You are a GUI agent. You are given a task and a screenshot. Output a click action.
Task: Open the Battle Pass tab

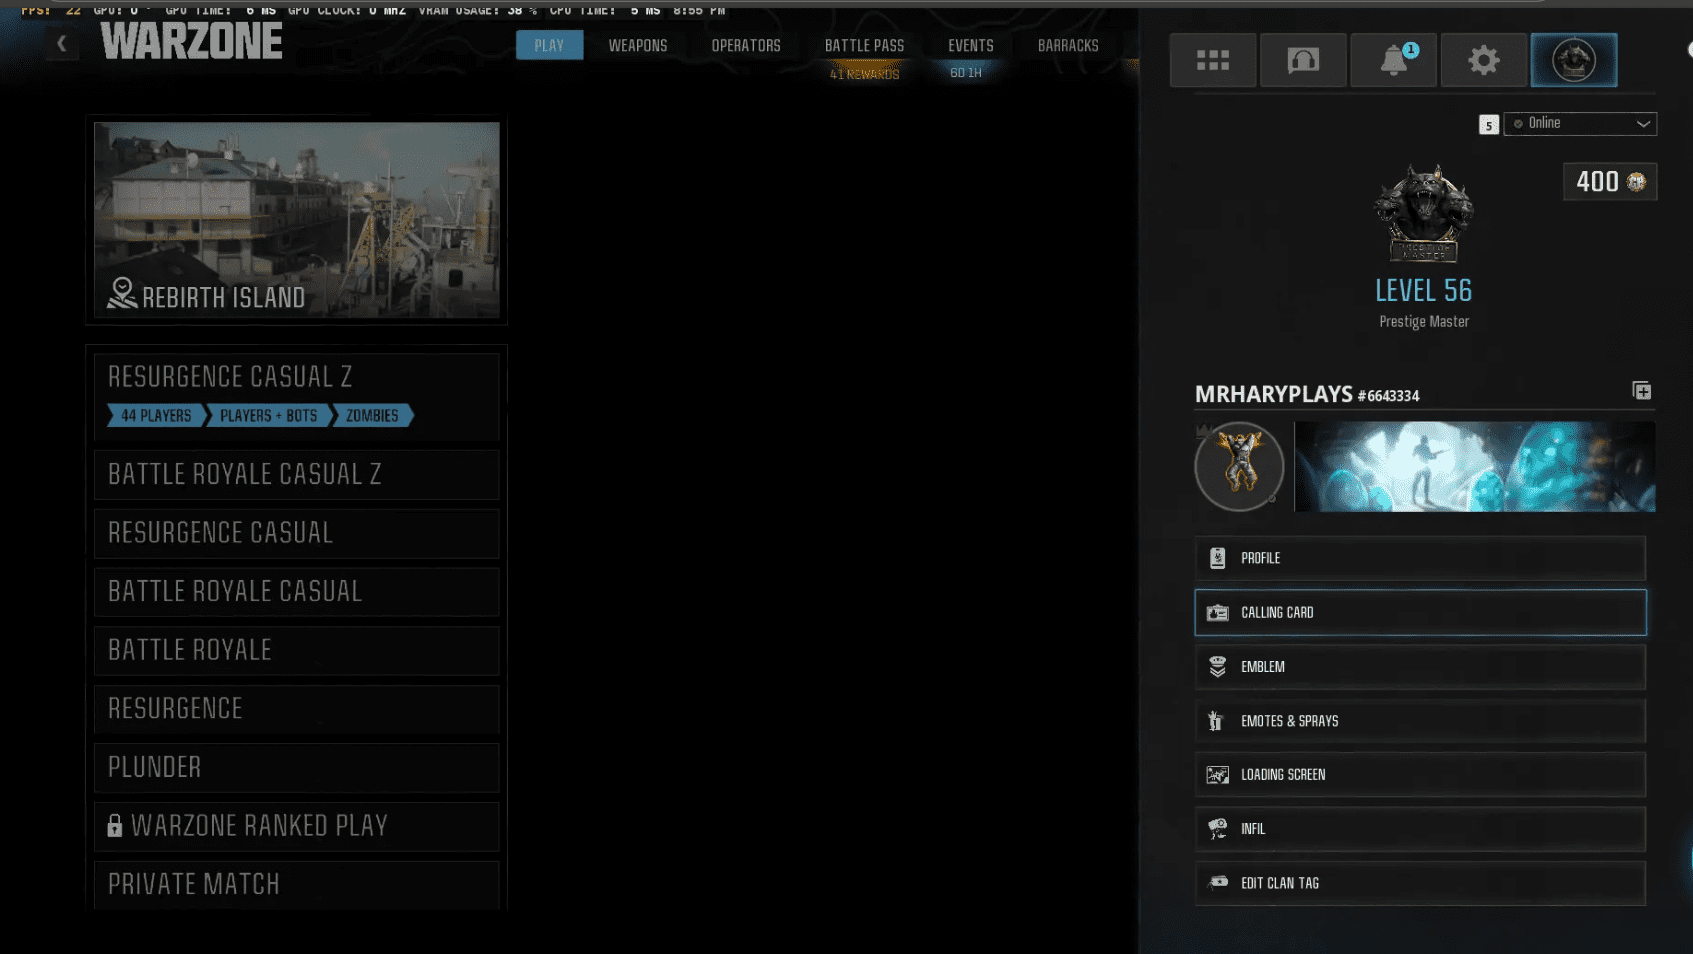pos(864,46)
